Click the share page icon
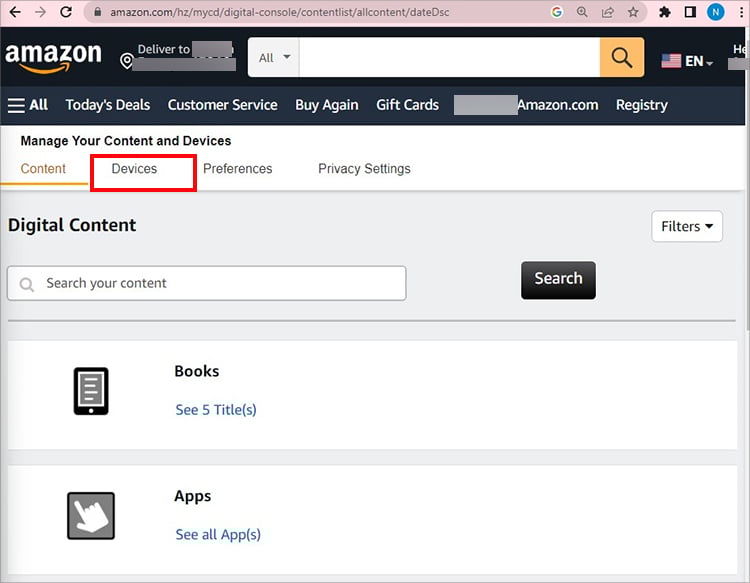The width and height of the screenshot is (750, 583). [607, 12]
